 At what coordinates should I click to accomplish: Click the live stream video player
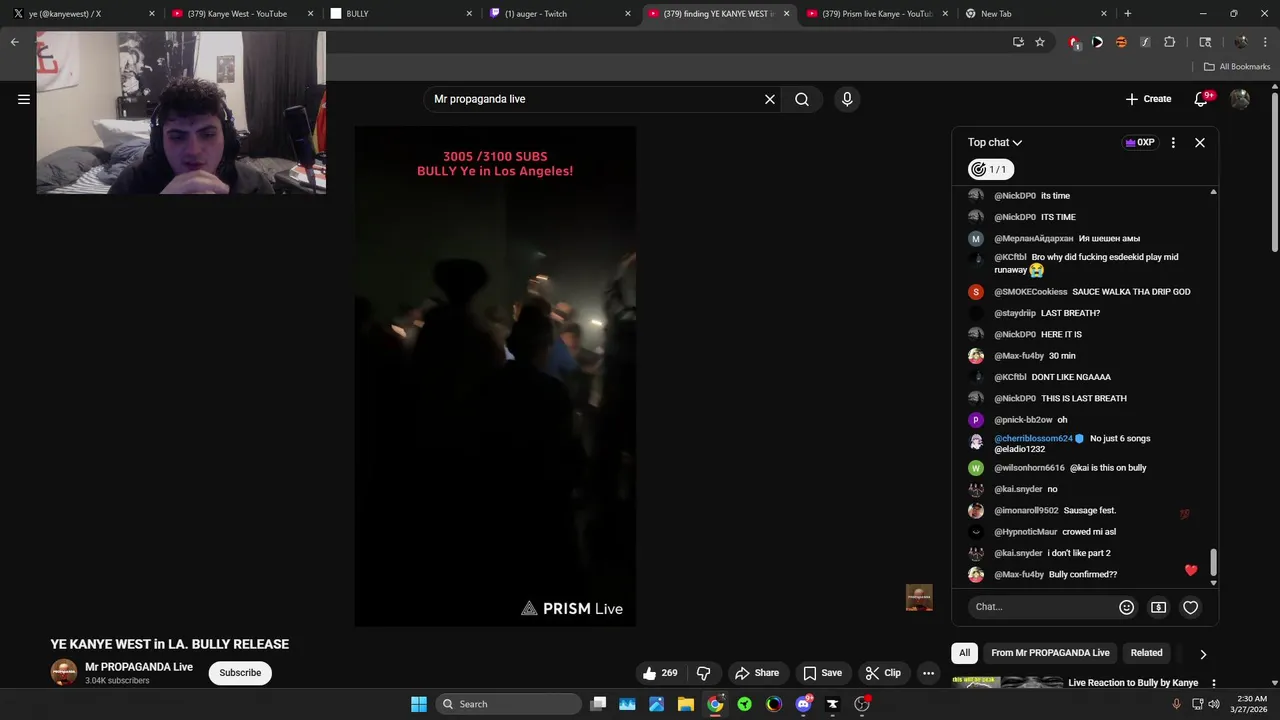495,376
